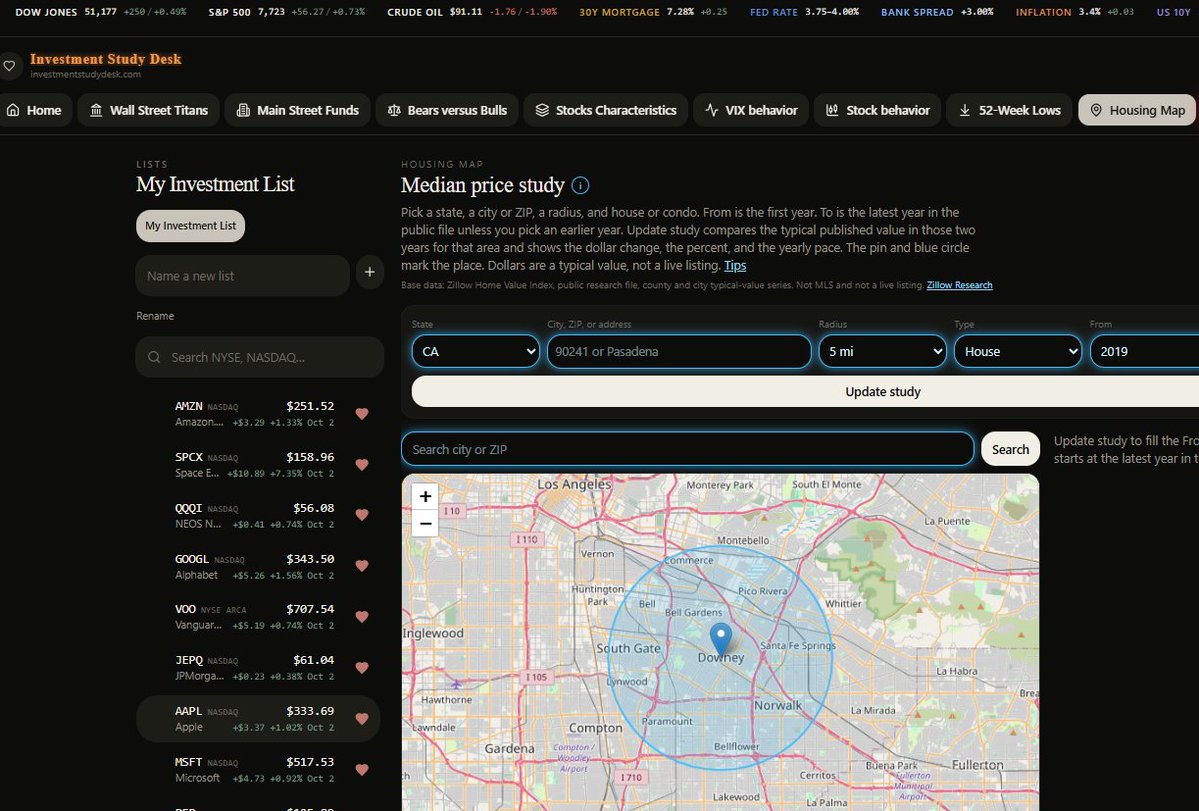Select the Housing Map tab
The height and width of the screenshot is (811, 1199).
(1137, 110)
